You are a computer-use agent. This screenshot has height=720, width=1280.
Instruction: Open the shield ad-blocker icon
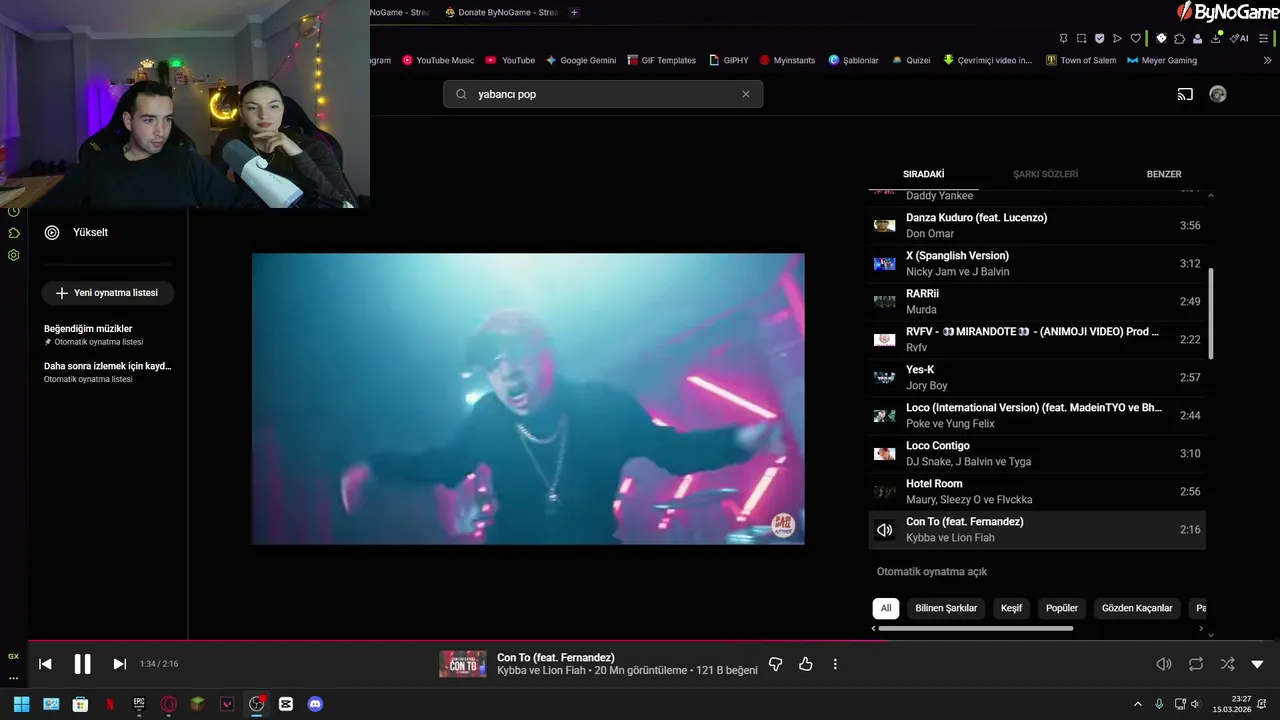(x=1100, y=38)
